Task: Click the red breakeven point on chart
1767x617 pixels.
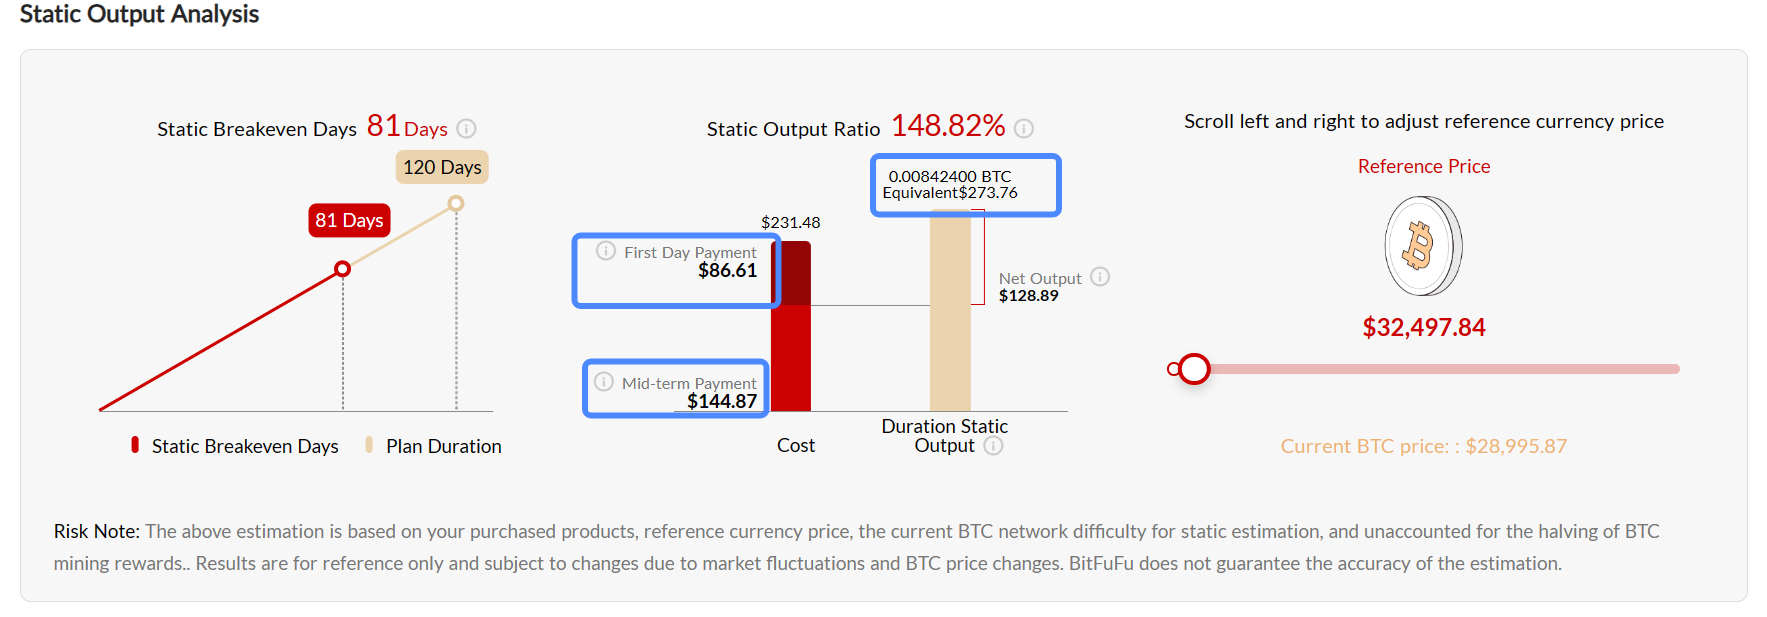Action: click(343, 269)
